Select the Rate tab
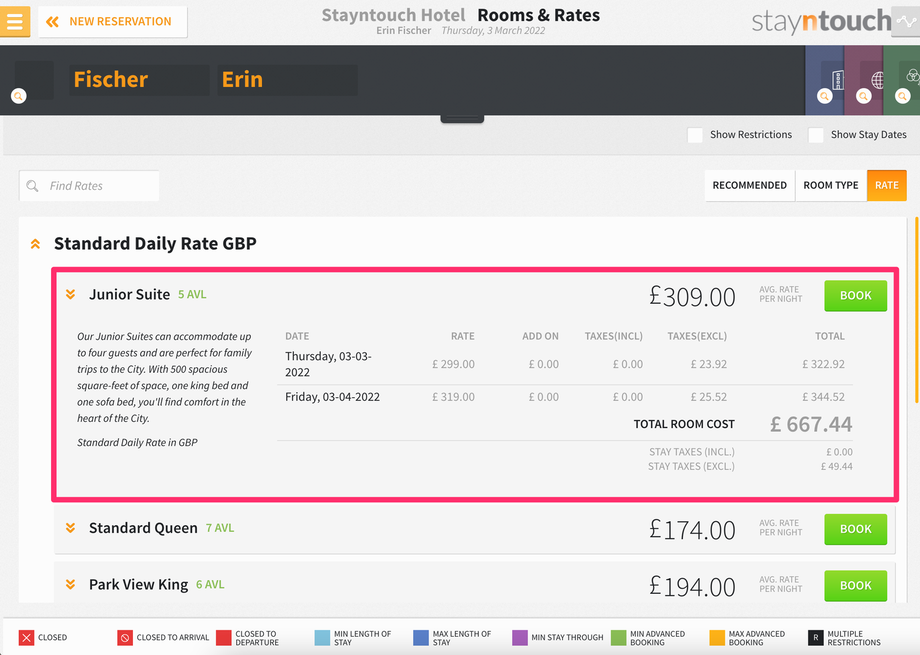 tap(887, 185)
